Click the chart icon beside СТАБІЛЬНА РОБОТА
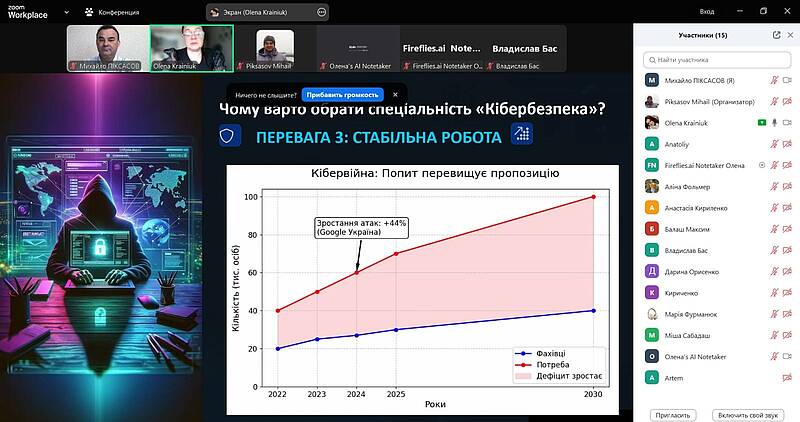 point(521,134)
